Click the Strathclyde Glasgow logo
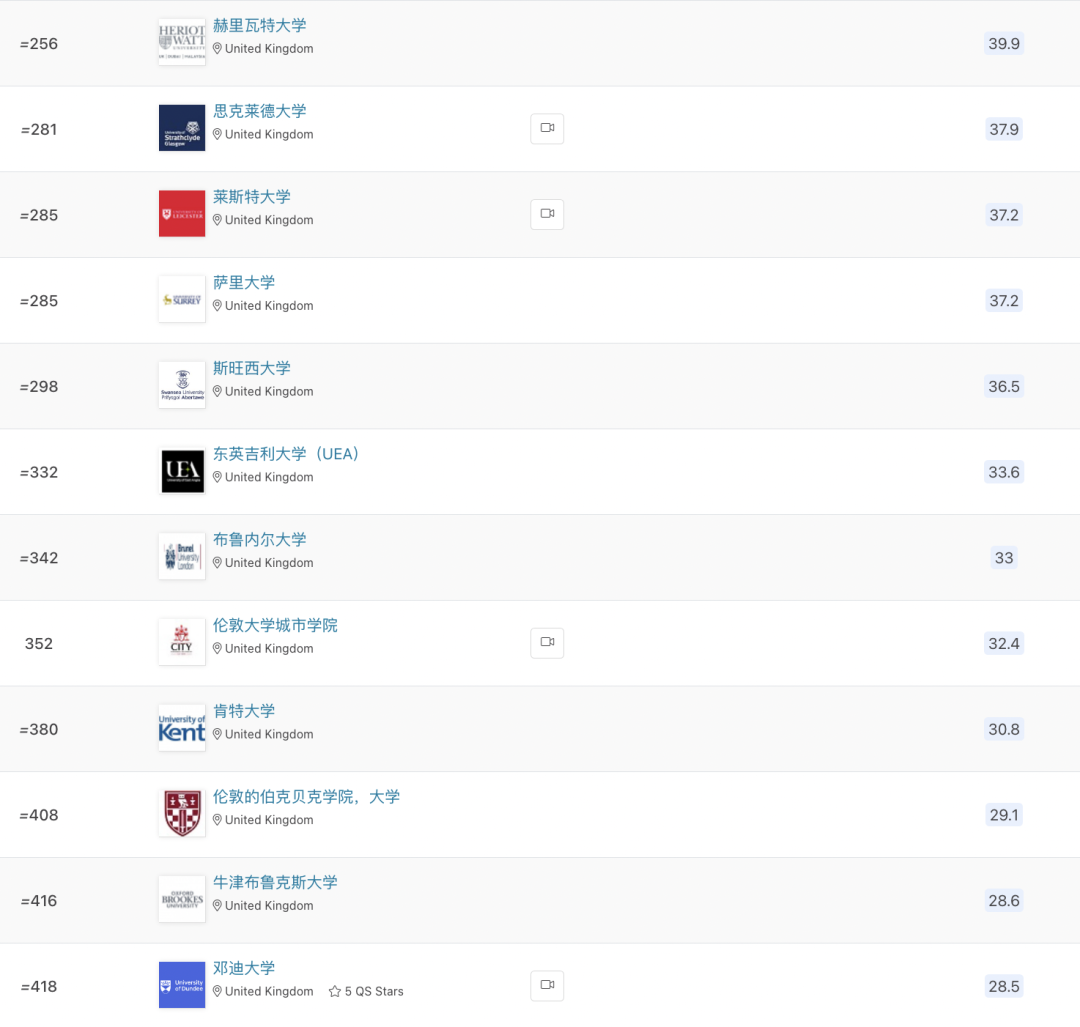Screen dimensions: 1080x1027 click(182, 128)
